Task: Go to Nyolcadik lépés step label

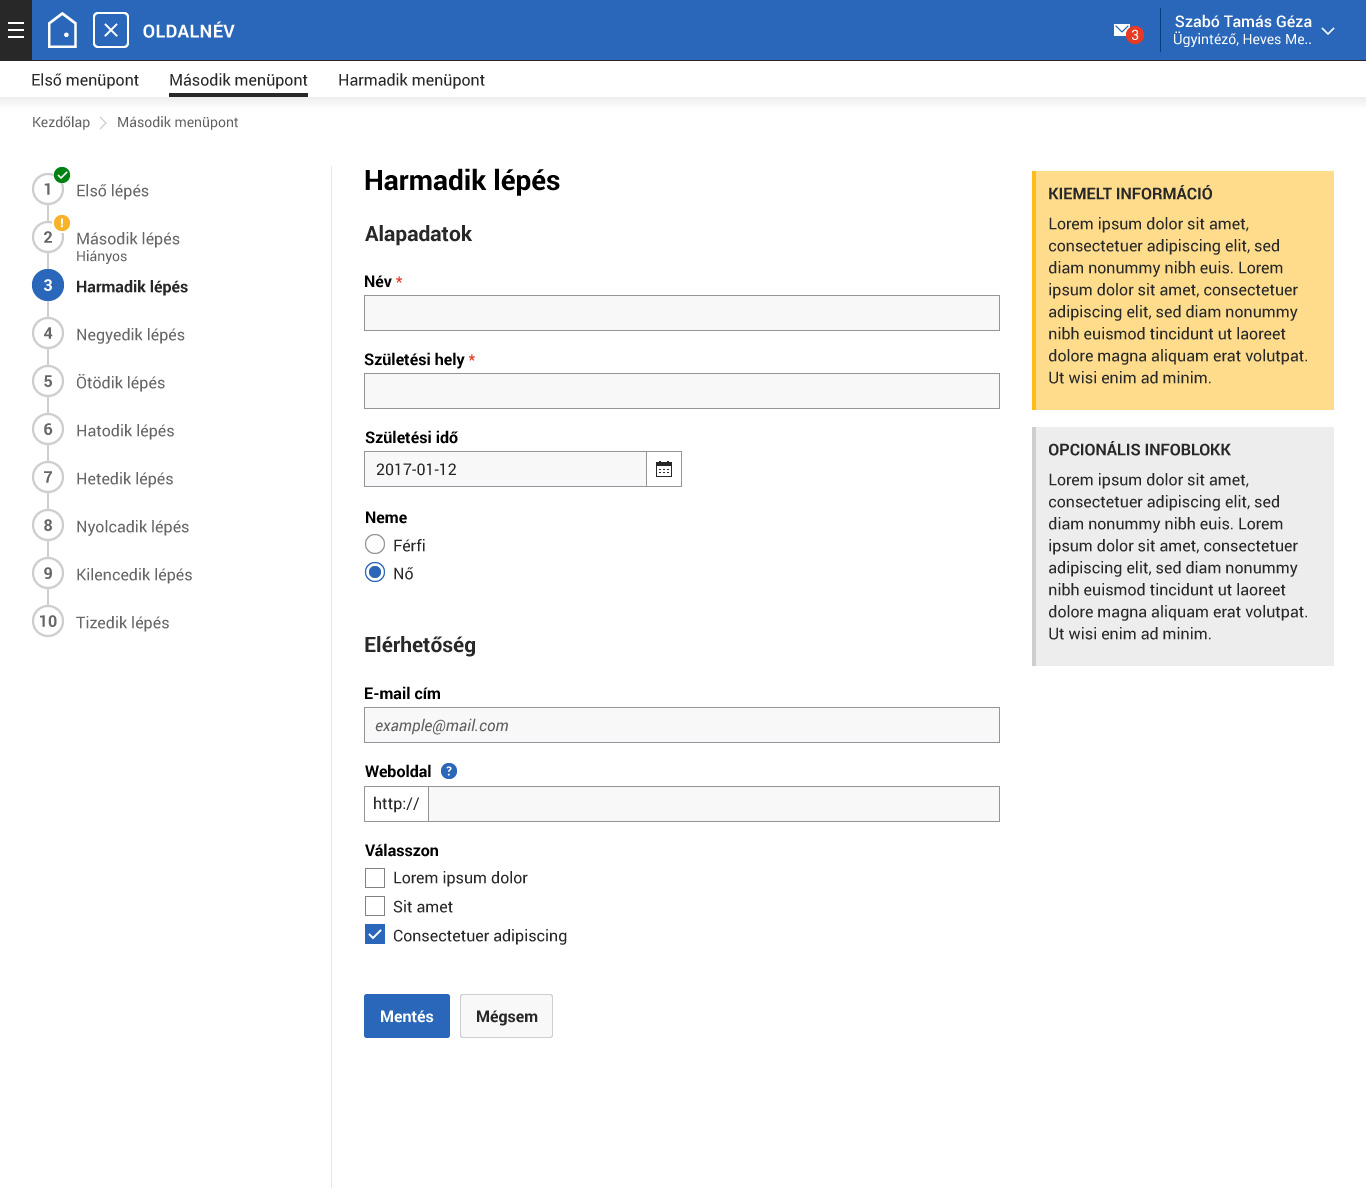Action: pos(132,527)
